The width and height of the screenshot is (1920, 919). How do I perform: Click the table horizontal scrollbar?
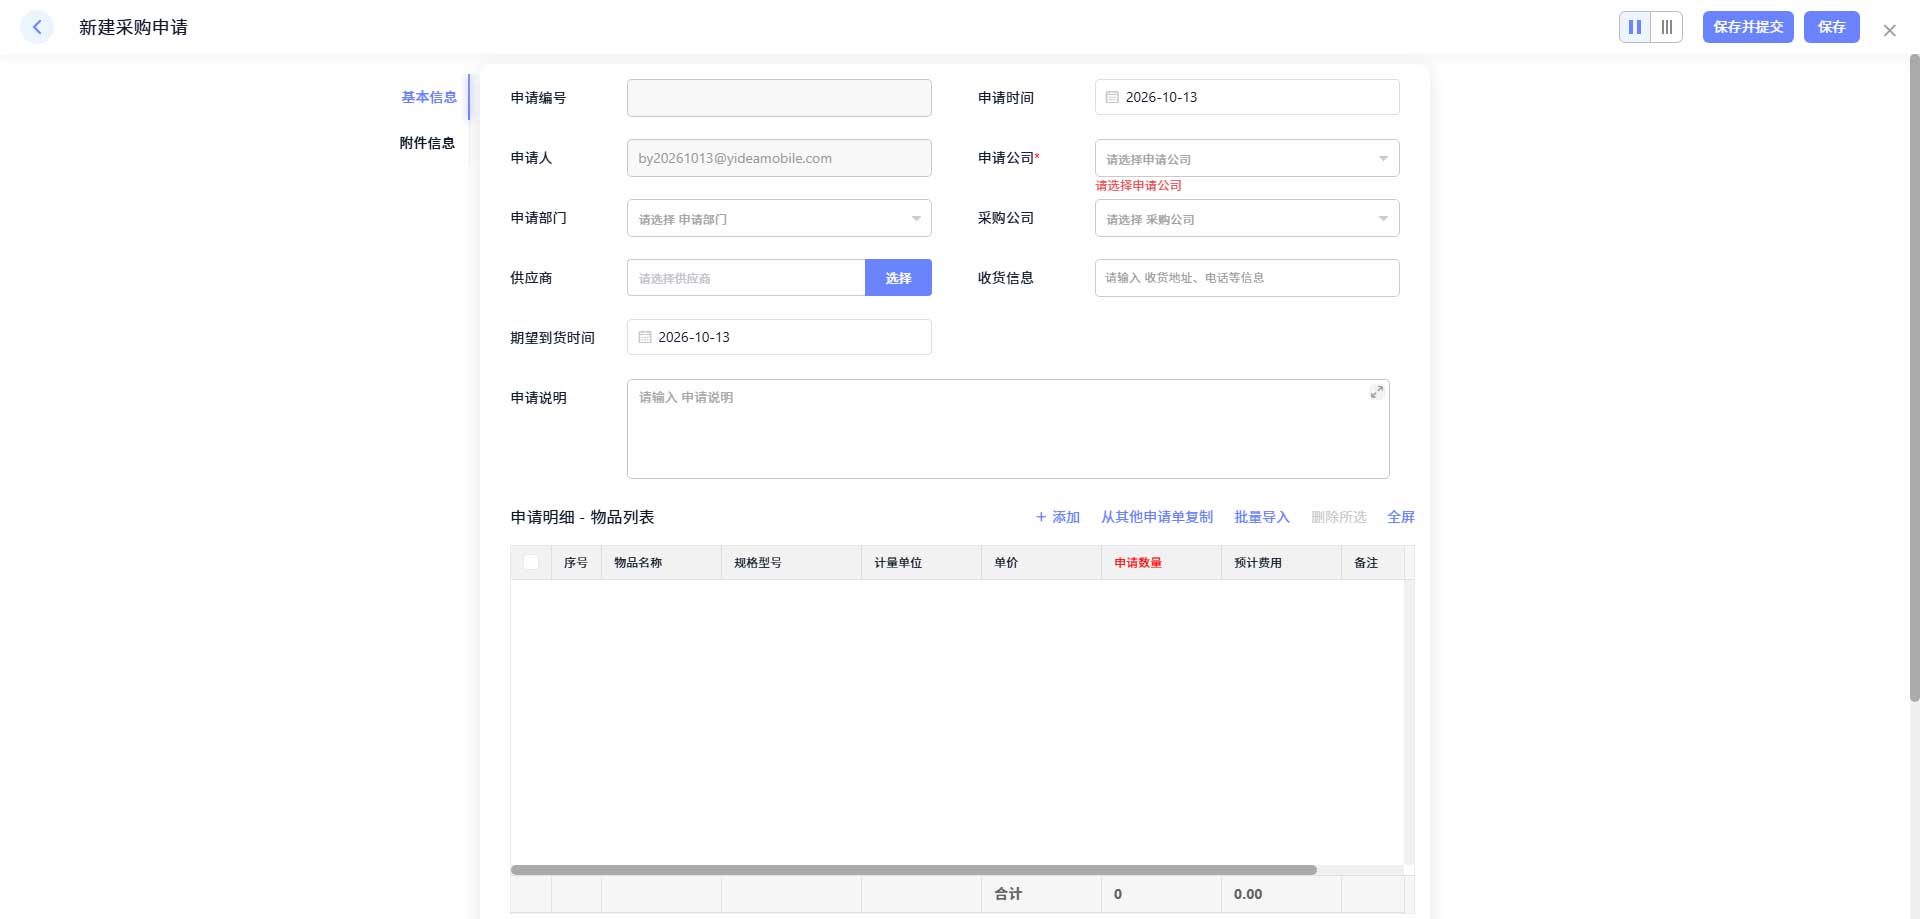coord(913,870)
